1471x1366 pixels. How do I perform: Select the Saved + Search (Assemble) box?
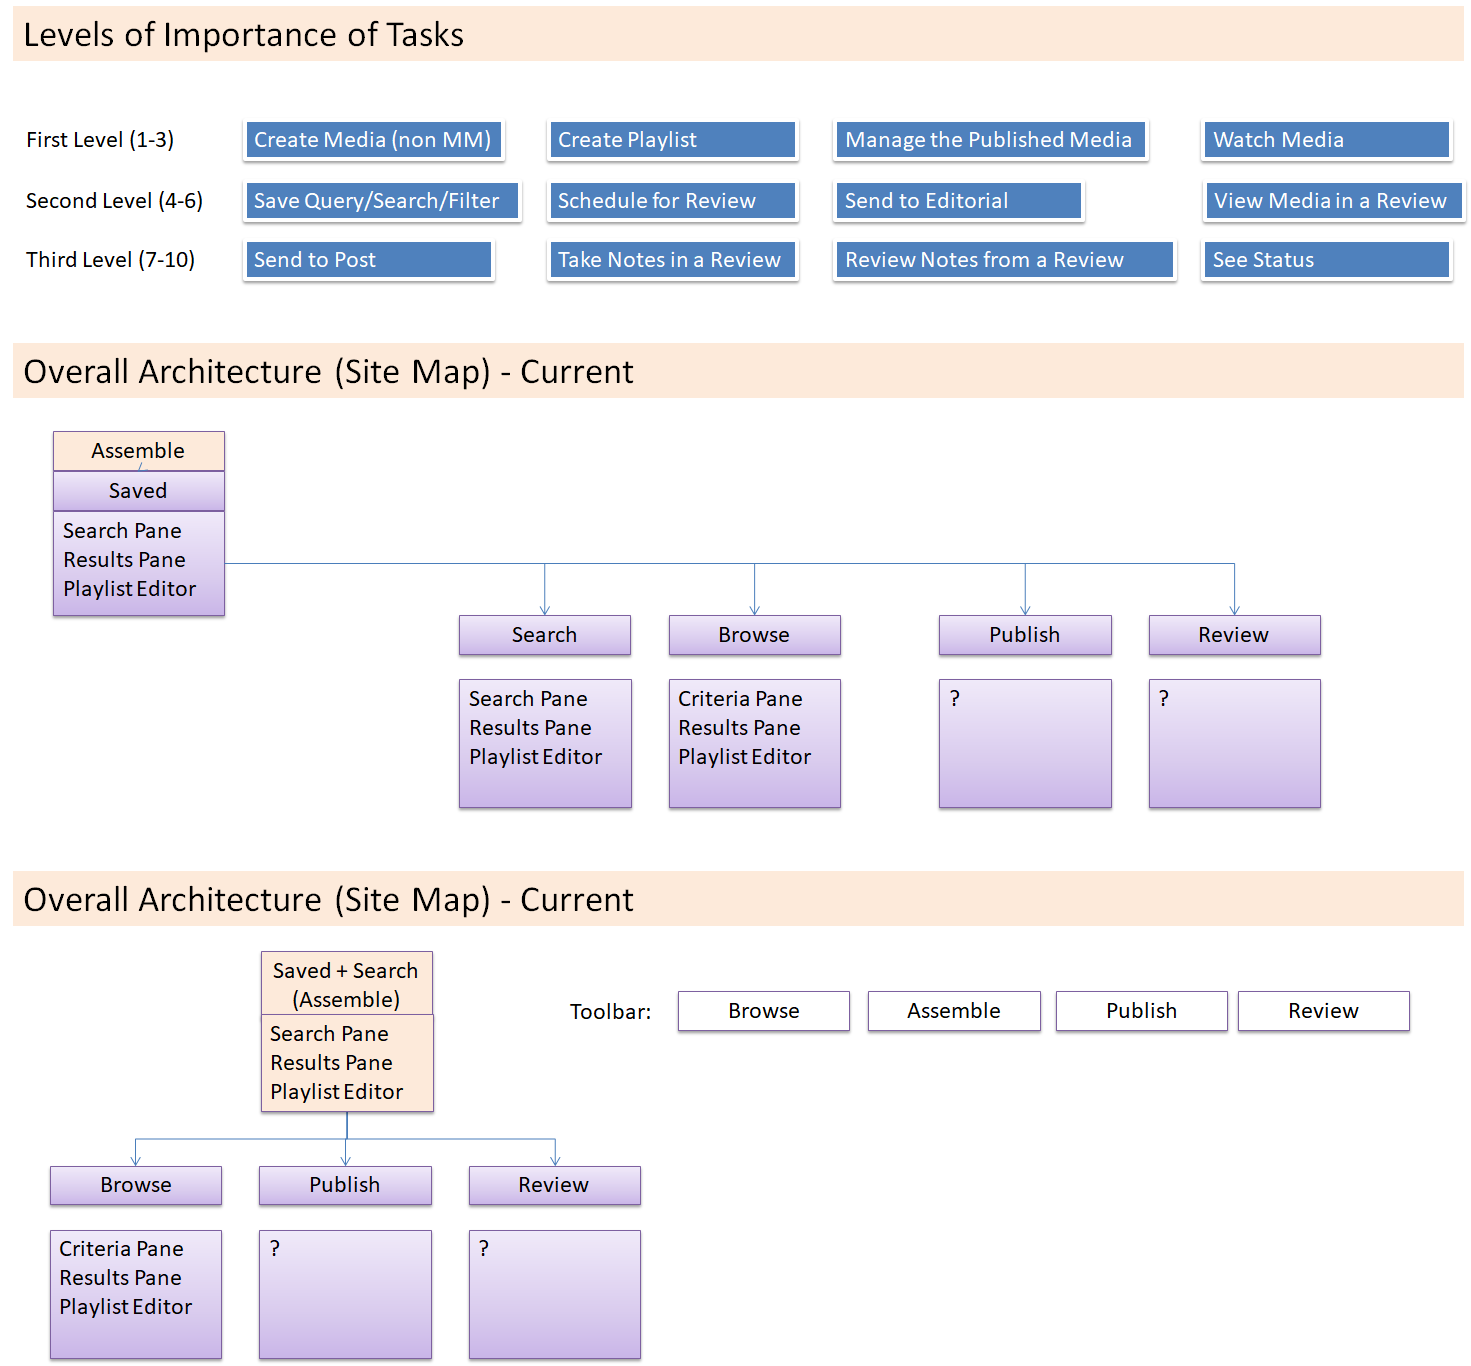[346, 984]
